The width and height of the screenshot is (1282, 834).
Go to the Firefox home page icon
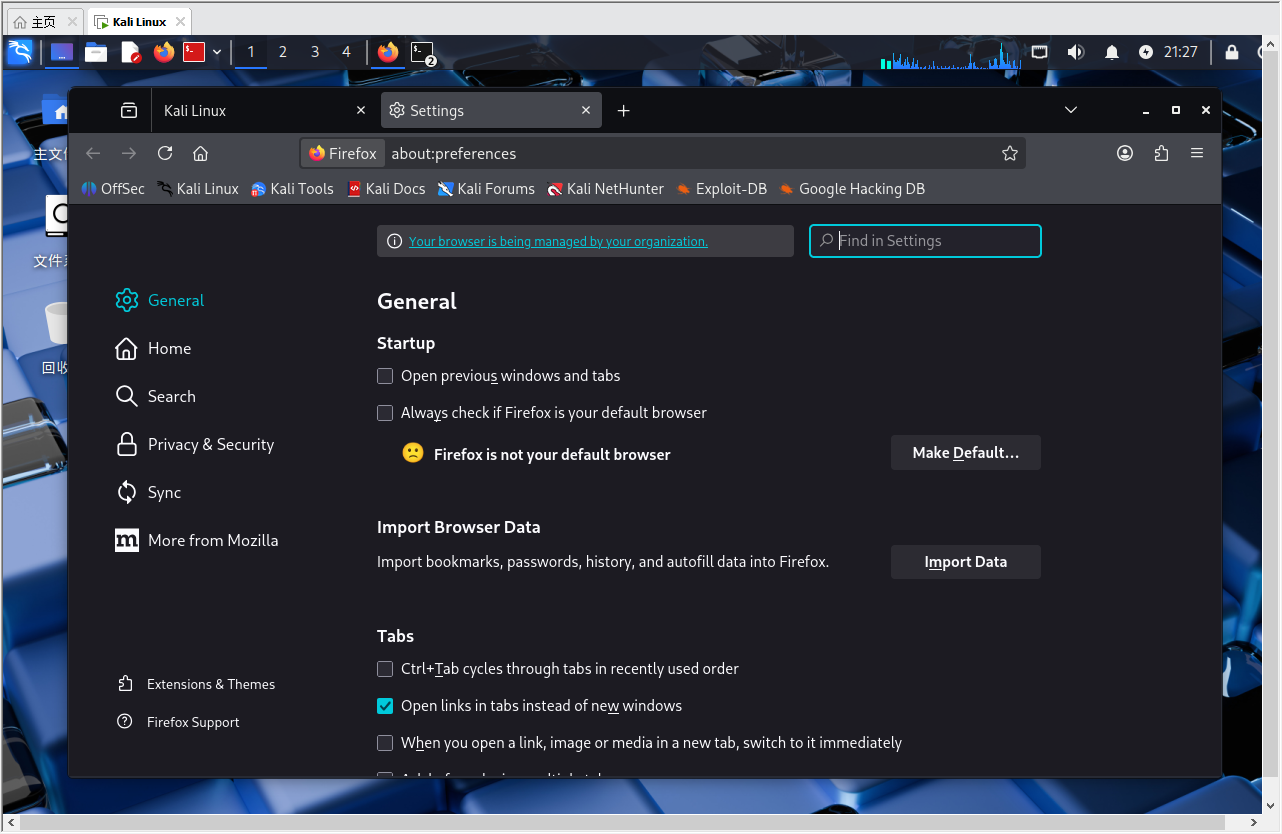click(x=200, y=153)
